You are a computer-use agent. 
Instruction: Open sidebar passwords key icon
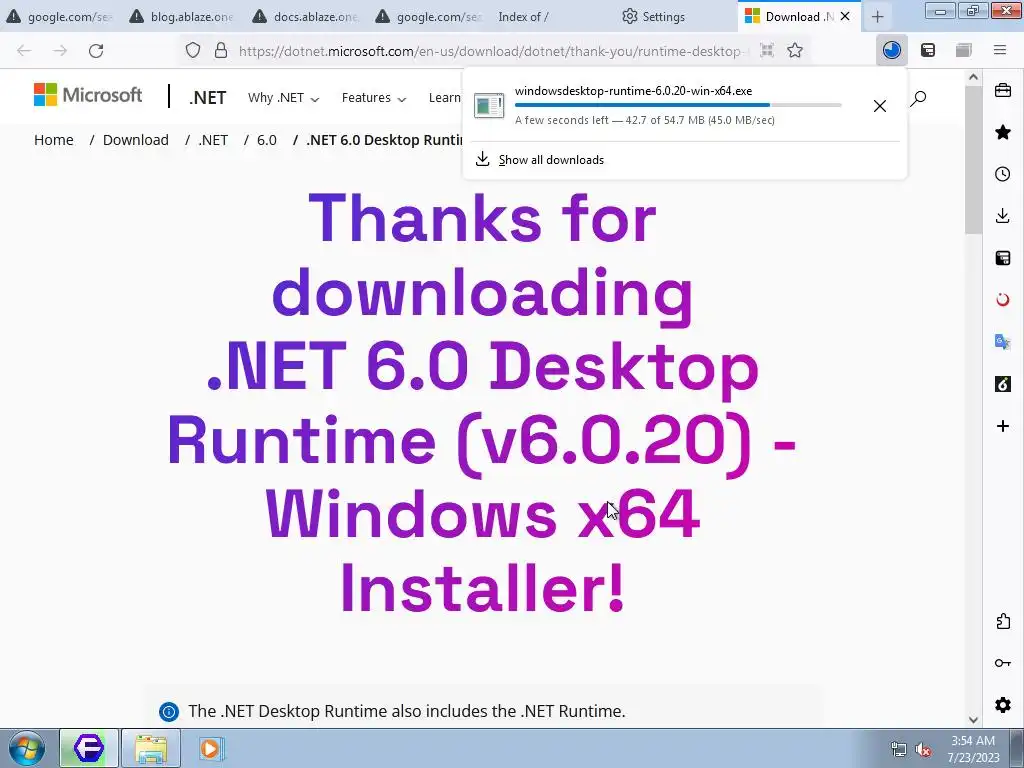(x=1002, y=663)
